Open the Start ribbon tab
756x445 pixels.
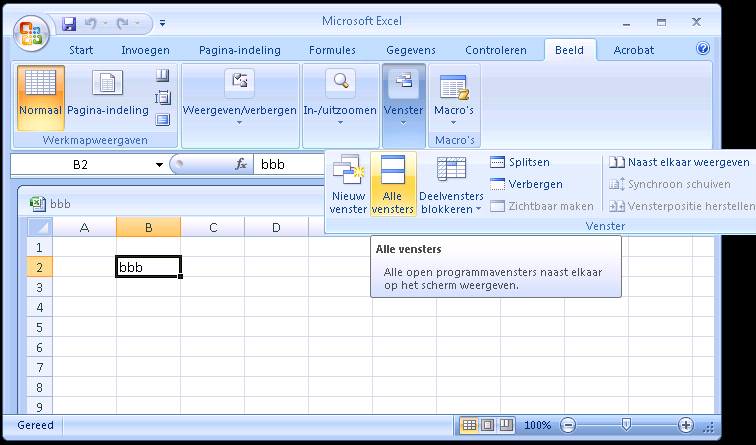(81, 50)
